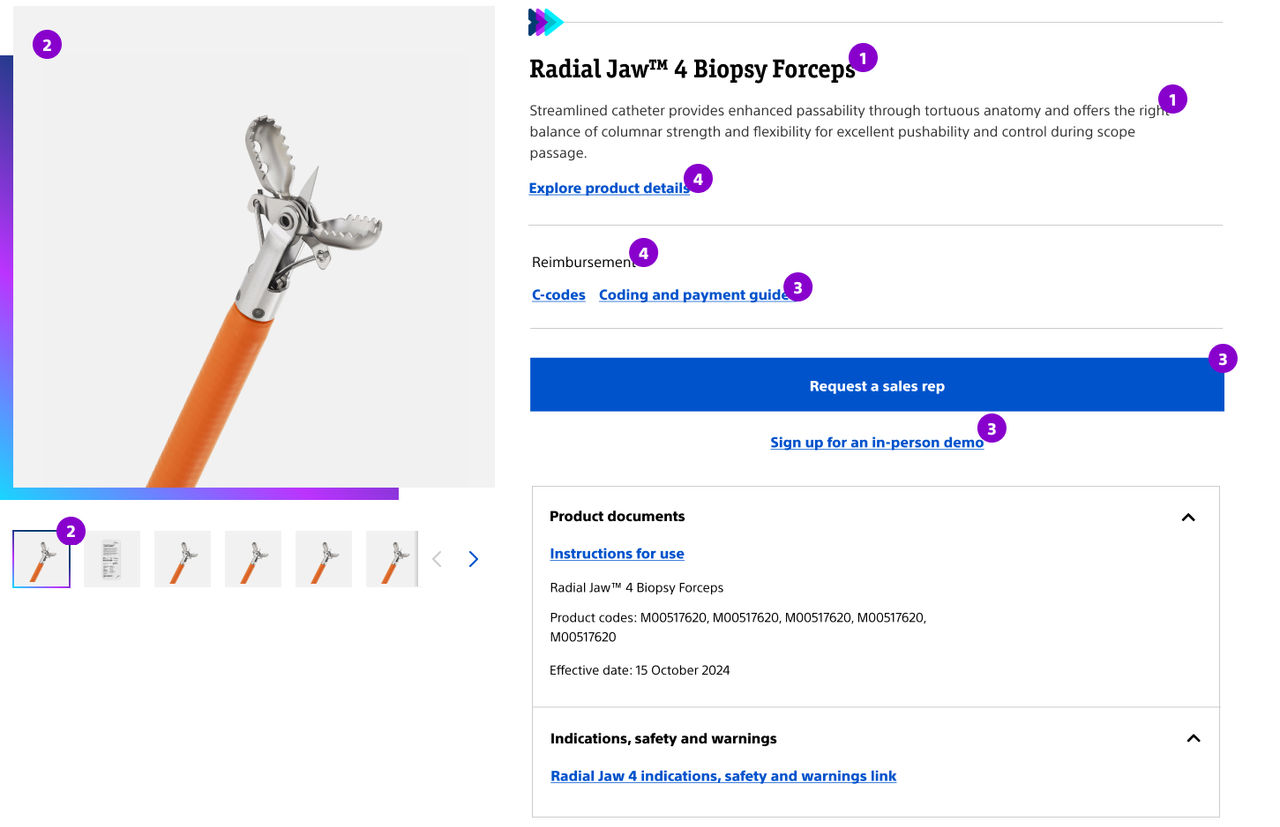Click the grayed left arrow of the carousel
1280x827 pixels.
pos(437,559)
